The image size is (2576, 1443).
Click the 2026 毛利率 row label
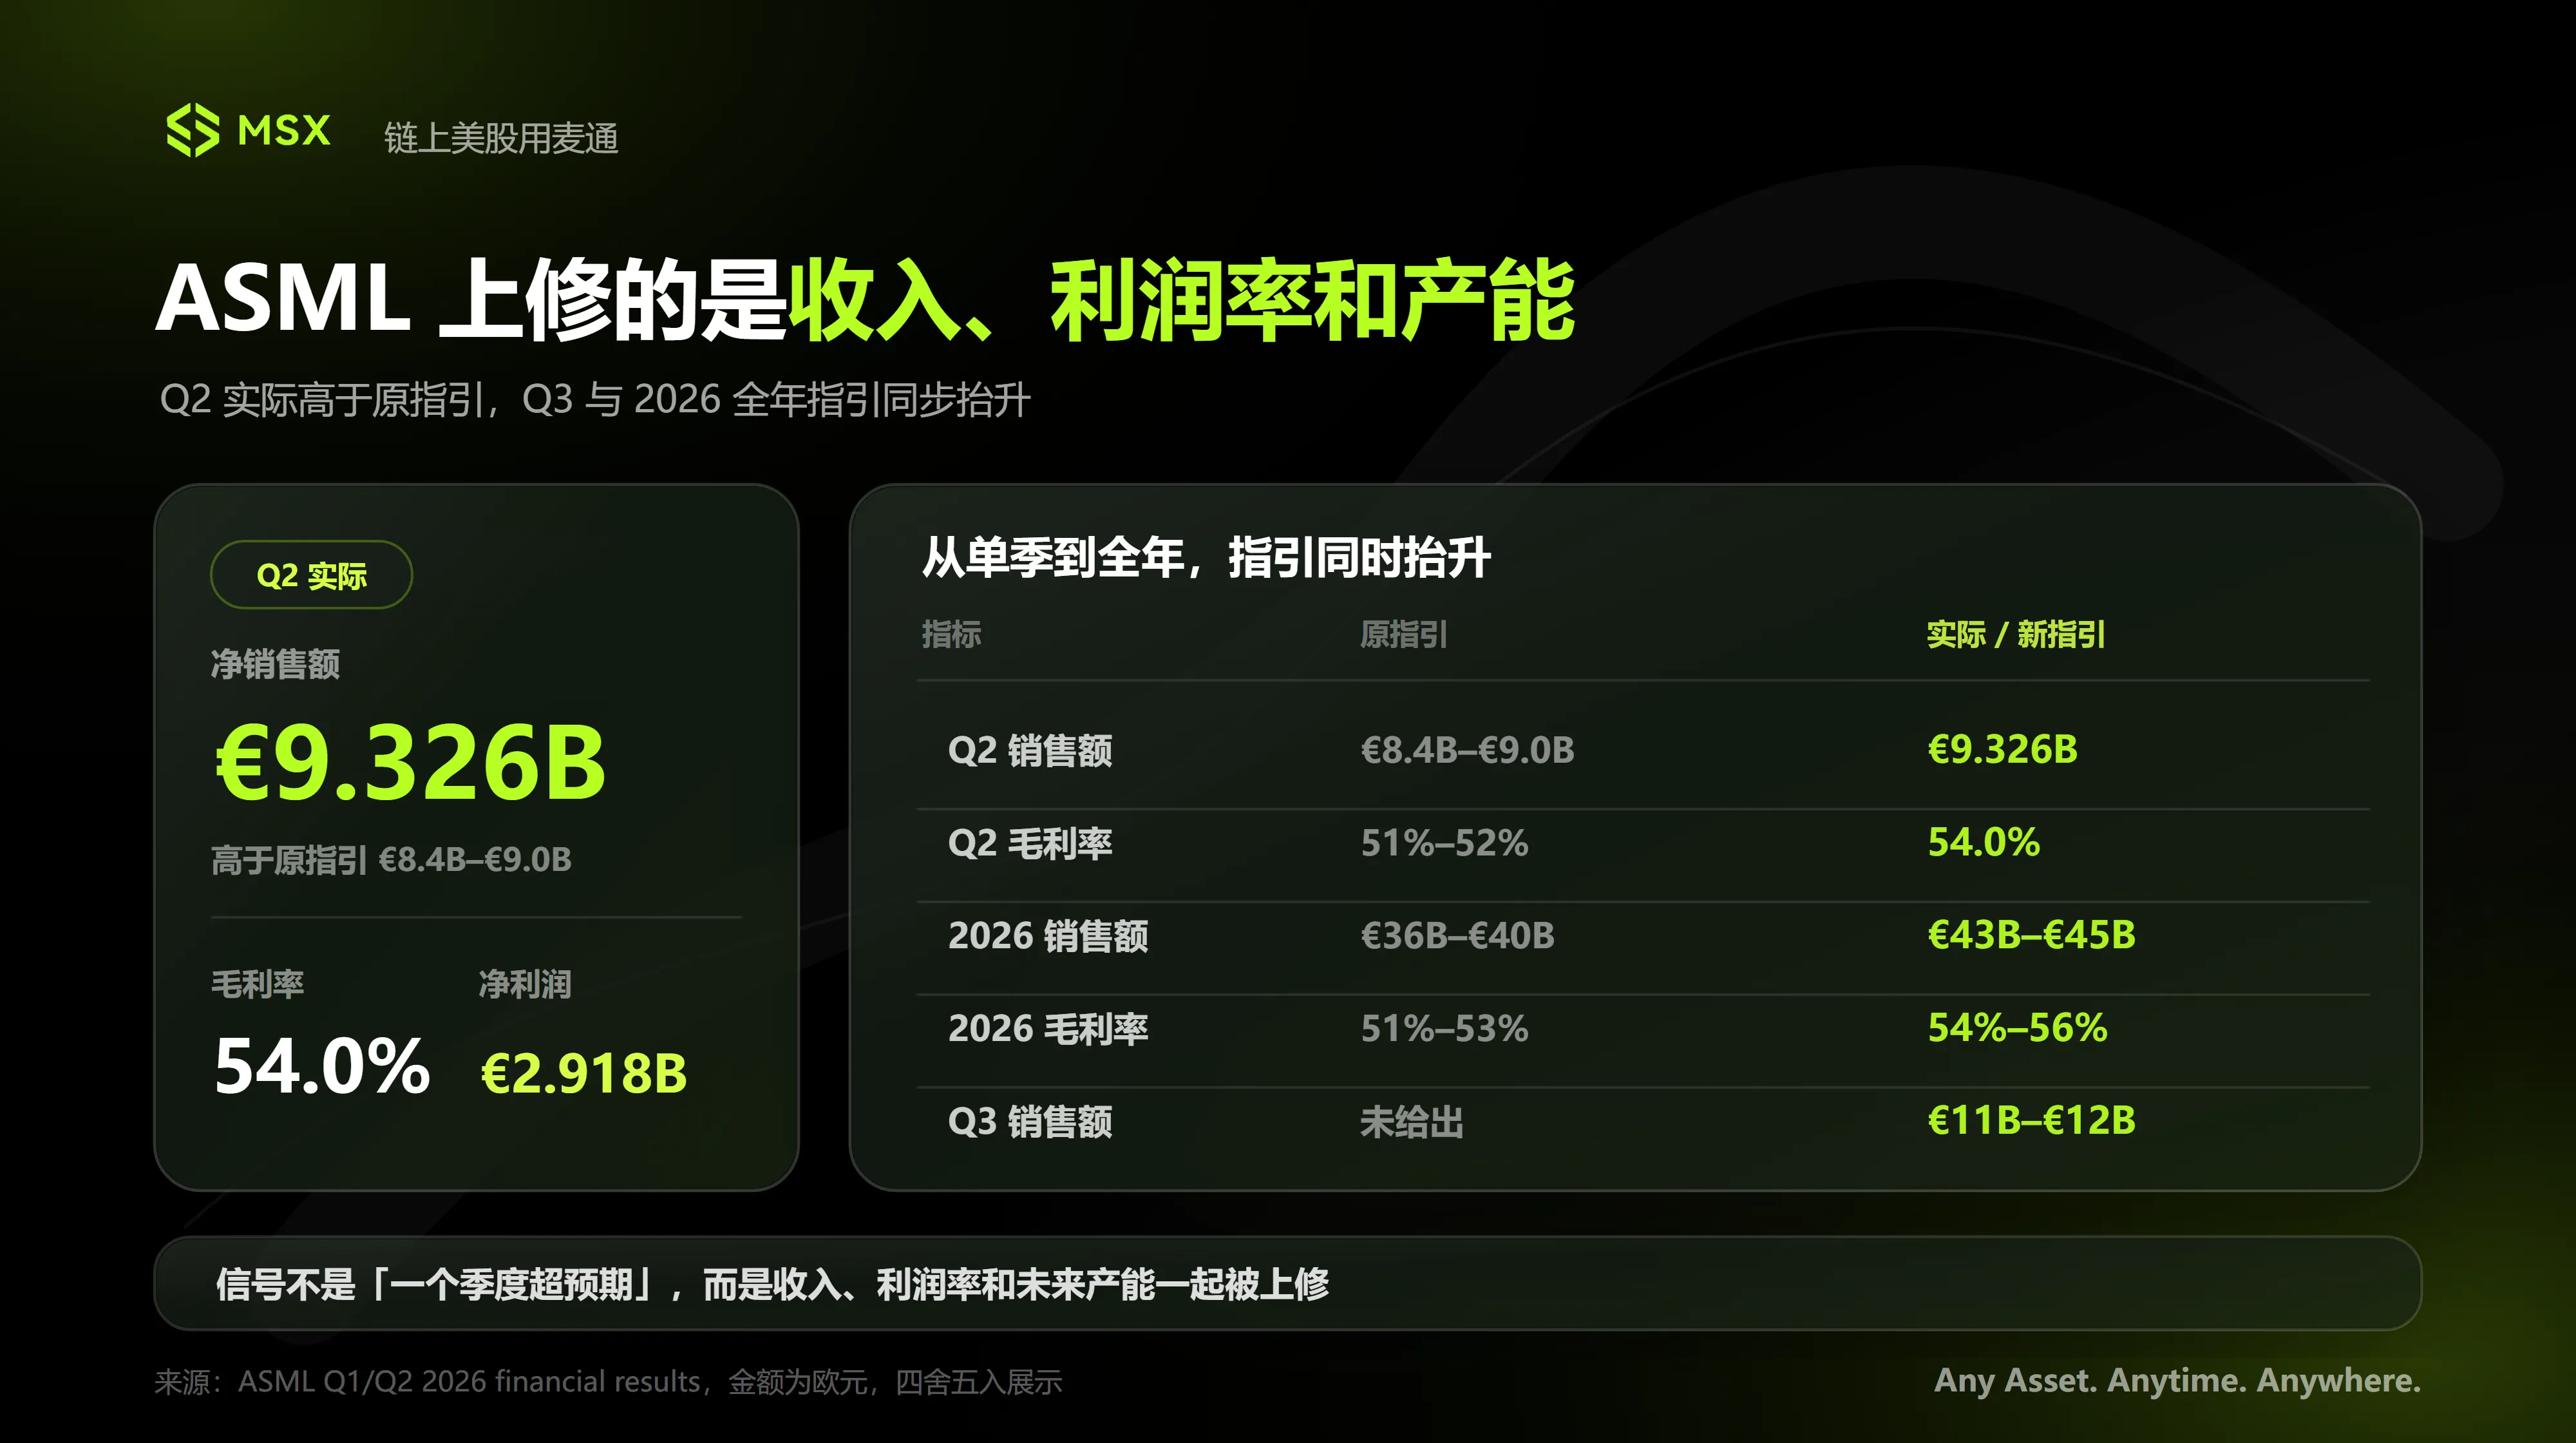[1048, 1029]
